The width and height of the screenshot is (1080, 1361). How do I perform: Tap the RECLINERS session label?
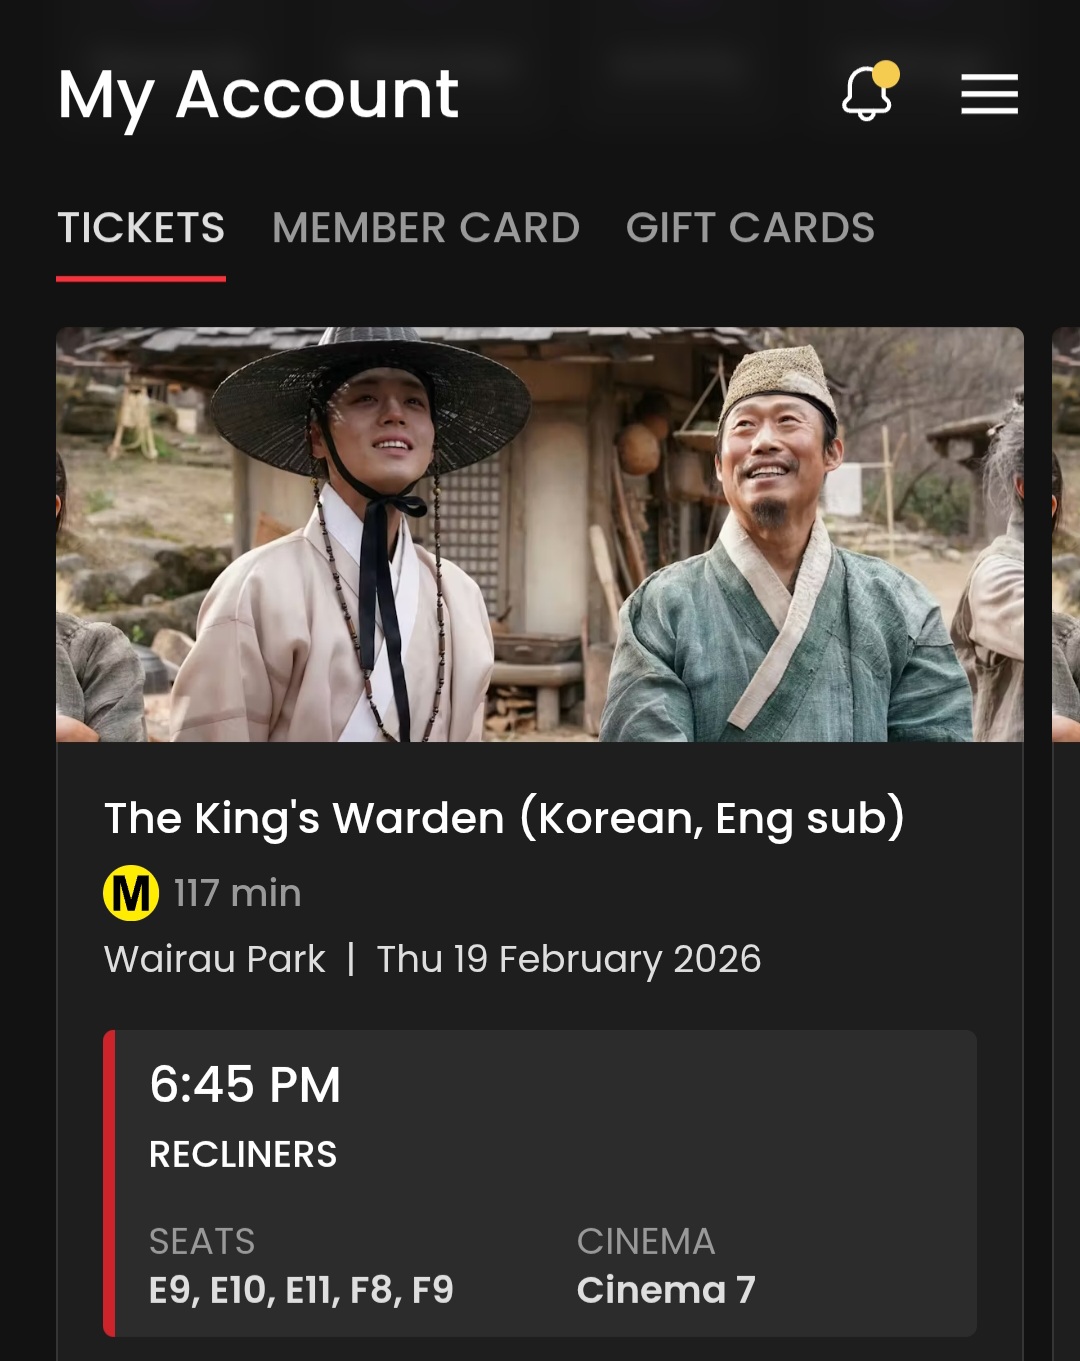243,1155
